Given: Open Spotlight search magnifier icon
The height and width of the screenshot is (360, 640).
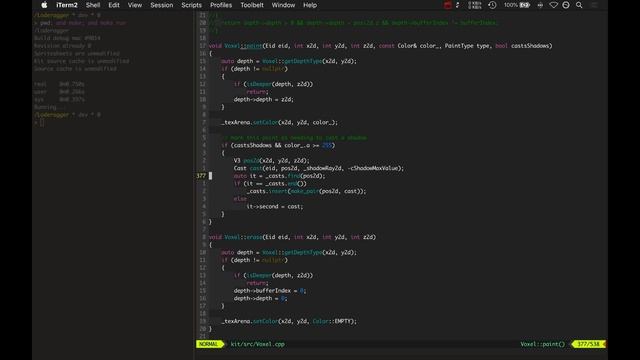Looking at the screenshot, I should (x=579, y=5).
